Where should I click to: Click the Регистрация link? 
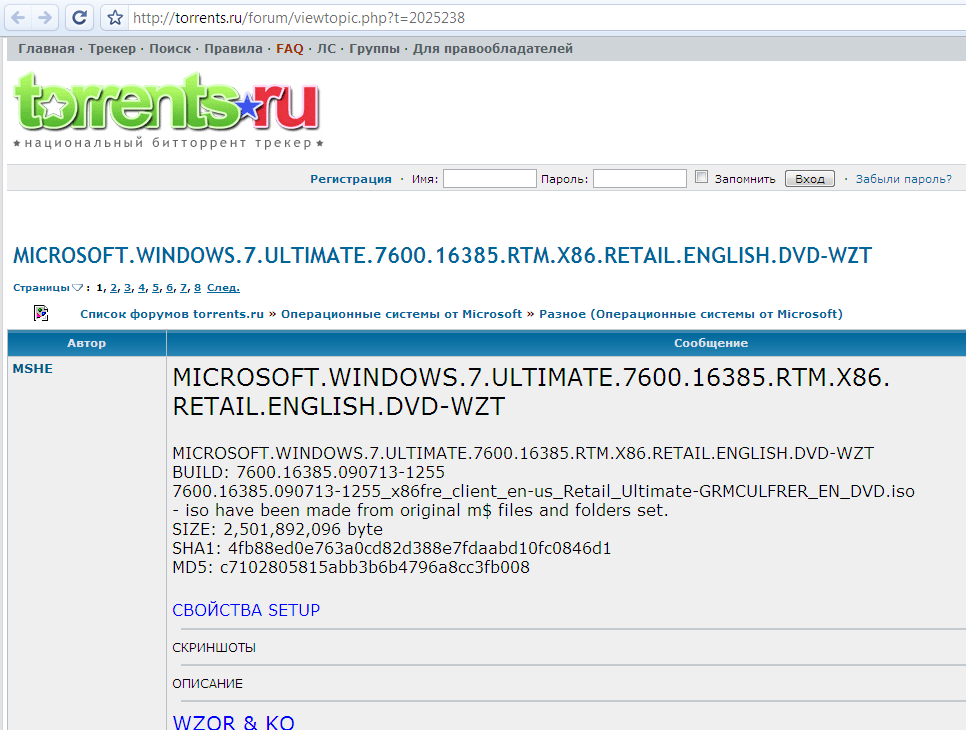click(x=351, y=179)
